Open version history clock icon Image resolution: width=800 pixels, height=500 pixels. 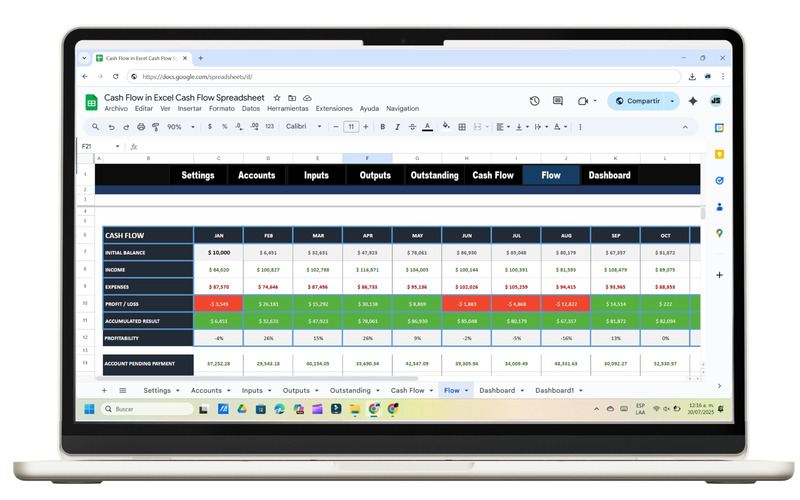(x=534, y=101)
